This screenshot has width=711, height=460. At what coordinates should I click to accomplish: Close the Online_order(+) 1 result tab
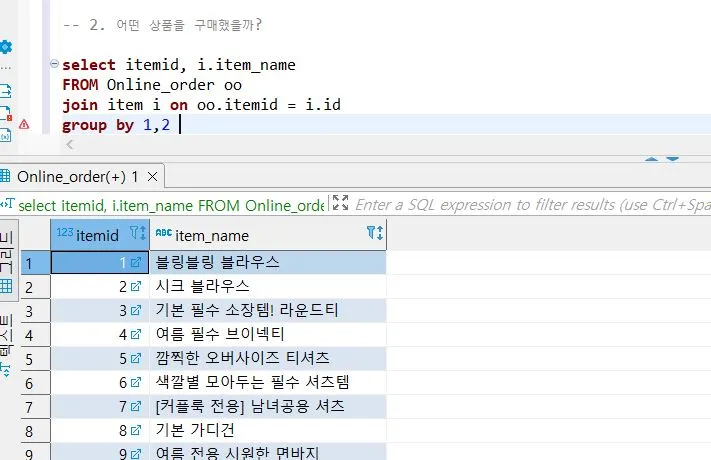[x=152, y=176]
